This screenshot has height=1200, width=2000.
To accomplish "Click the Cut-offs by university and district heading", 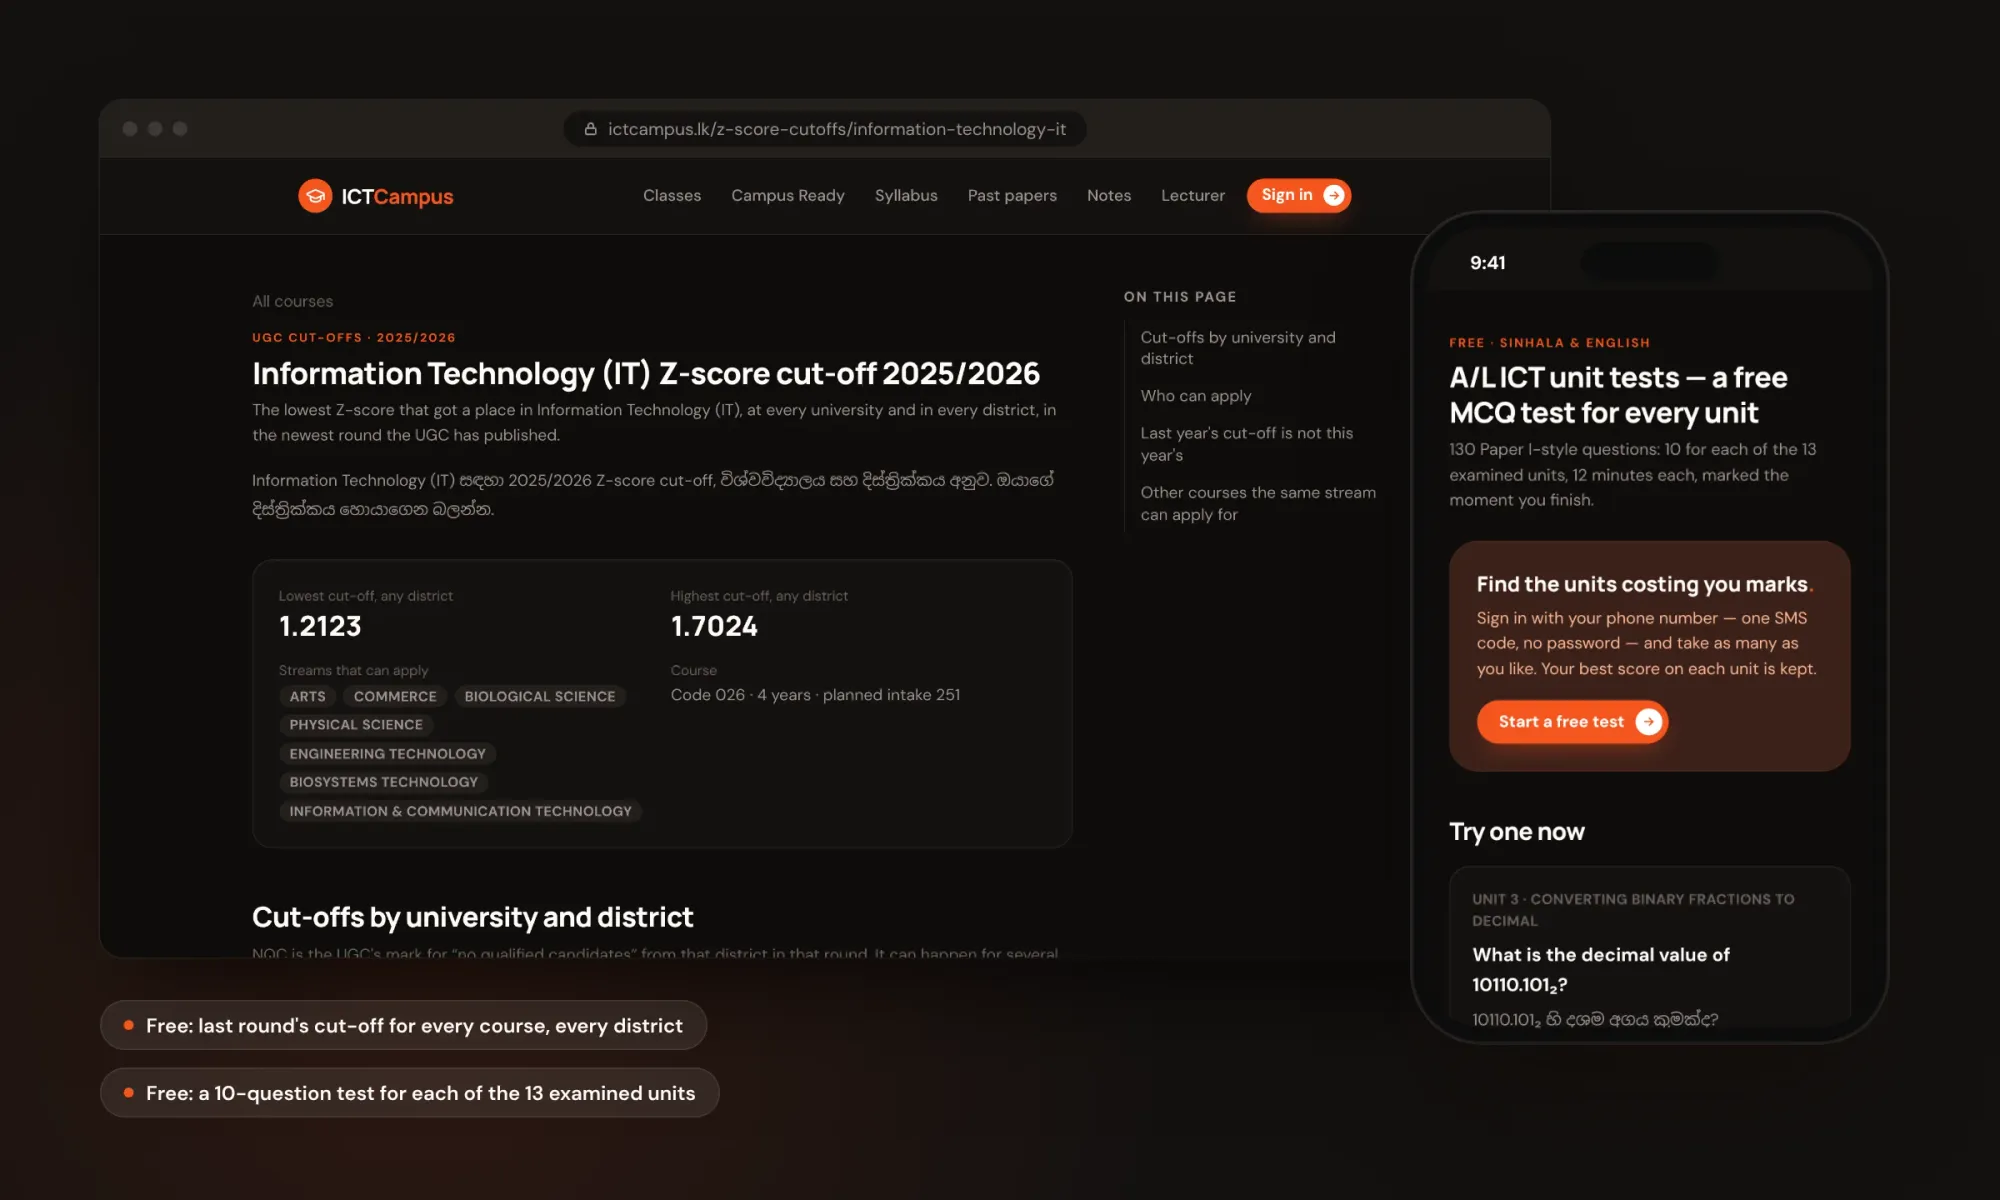I will click(x=472, y=917).
